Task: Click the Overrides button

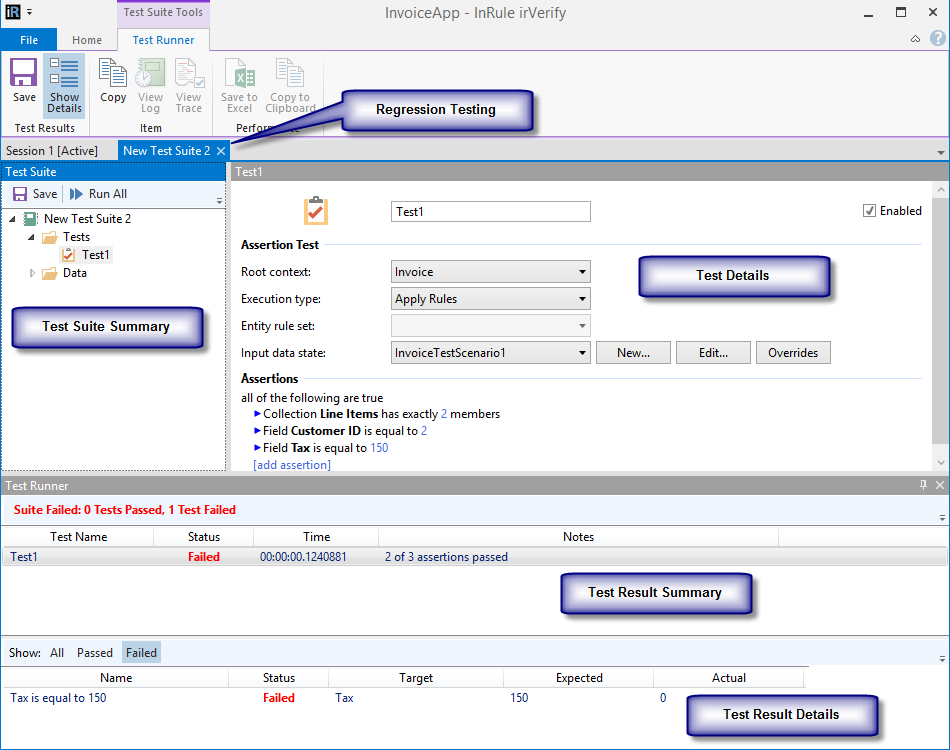Action: pyautogui.click(x=793, y=353)
